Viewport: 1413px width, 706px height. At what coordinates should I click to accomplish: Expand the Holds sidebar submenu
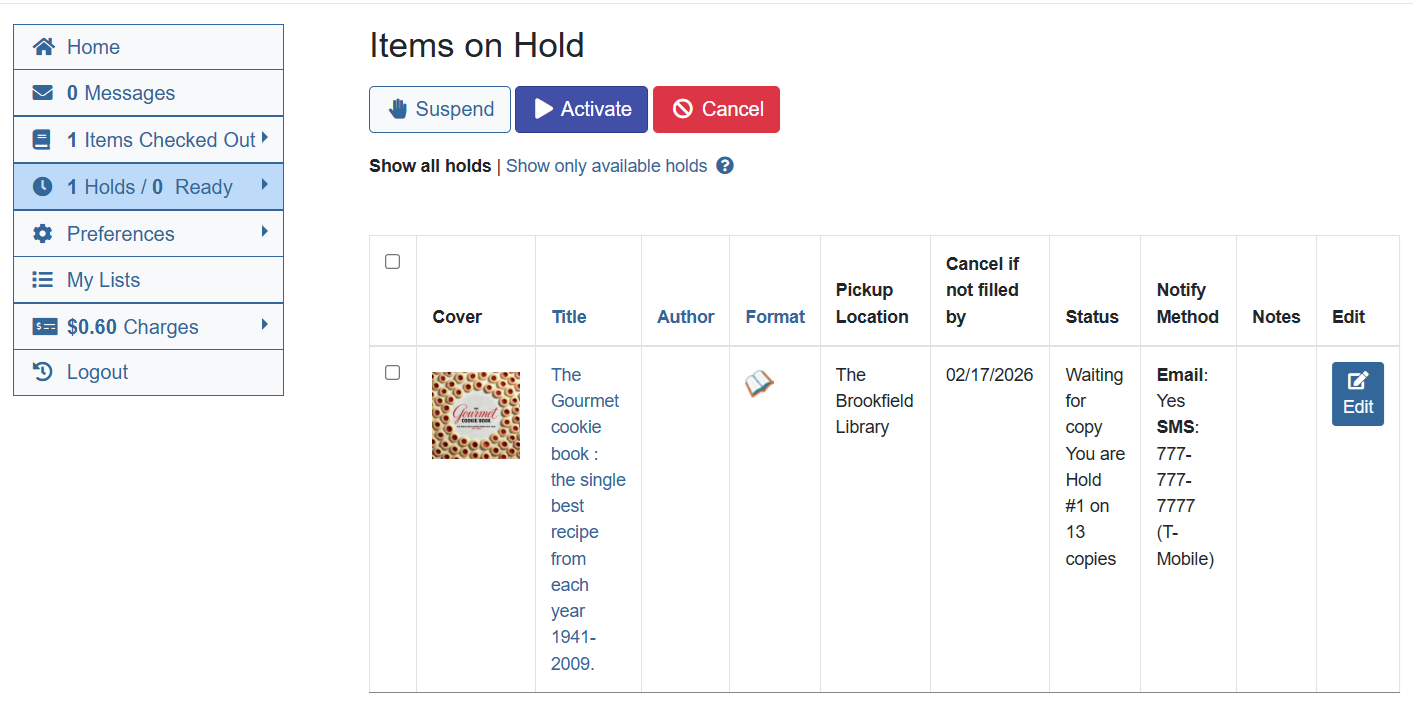[x=267, y=185]
